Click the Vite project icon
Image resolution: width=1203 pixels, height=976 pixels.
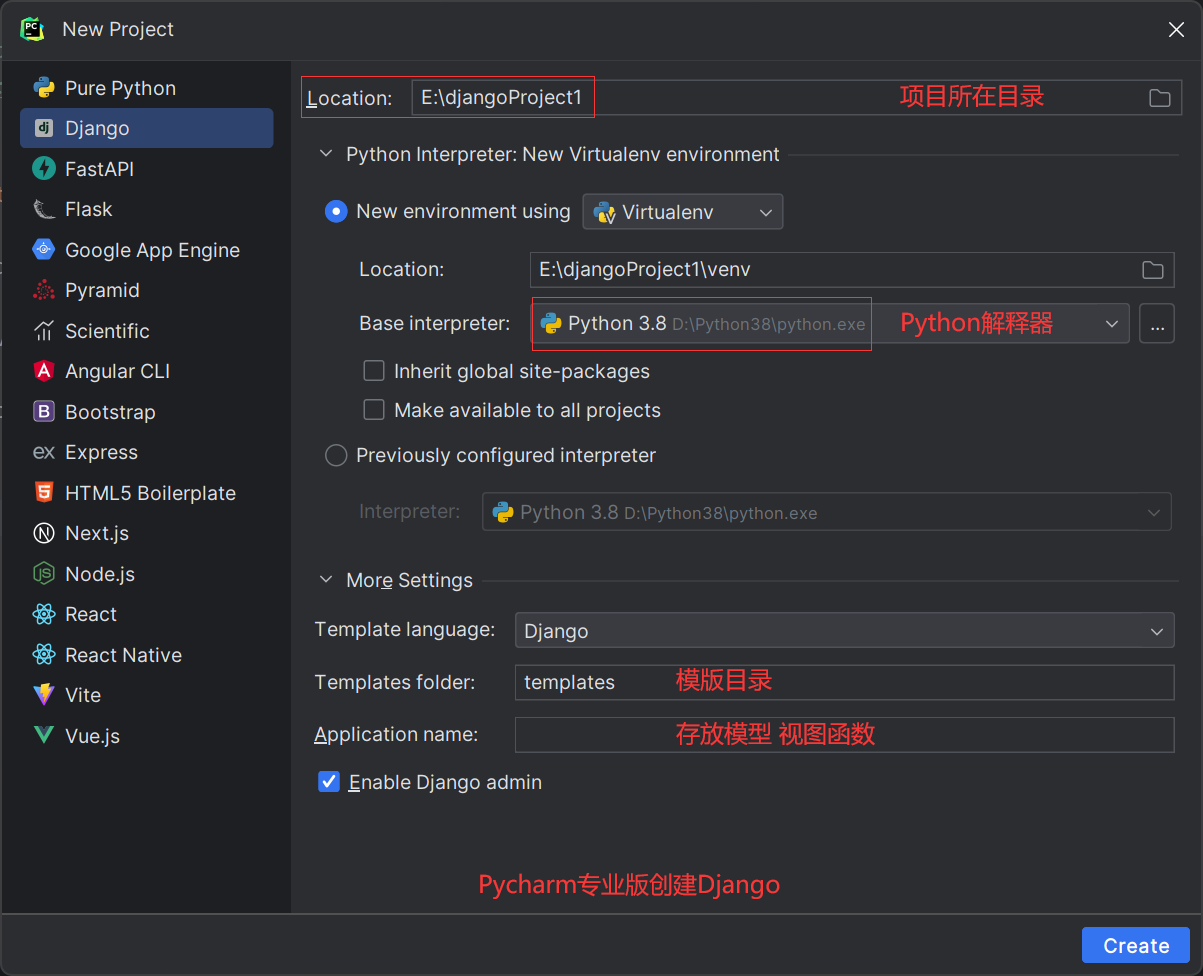[44, 695]
